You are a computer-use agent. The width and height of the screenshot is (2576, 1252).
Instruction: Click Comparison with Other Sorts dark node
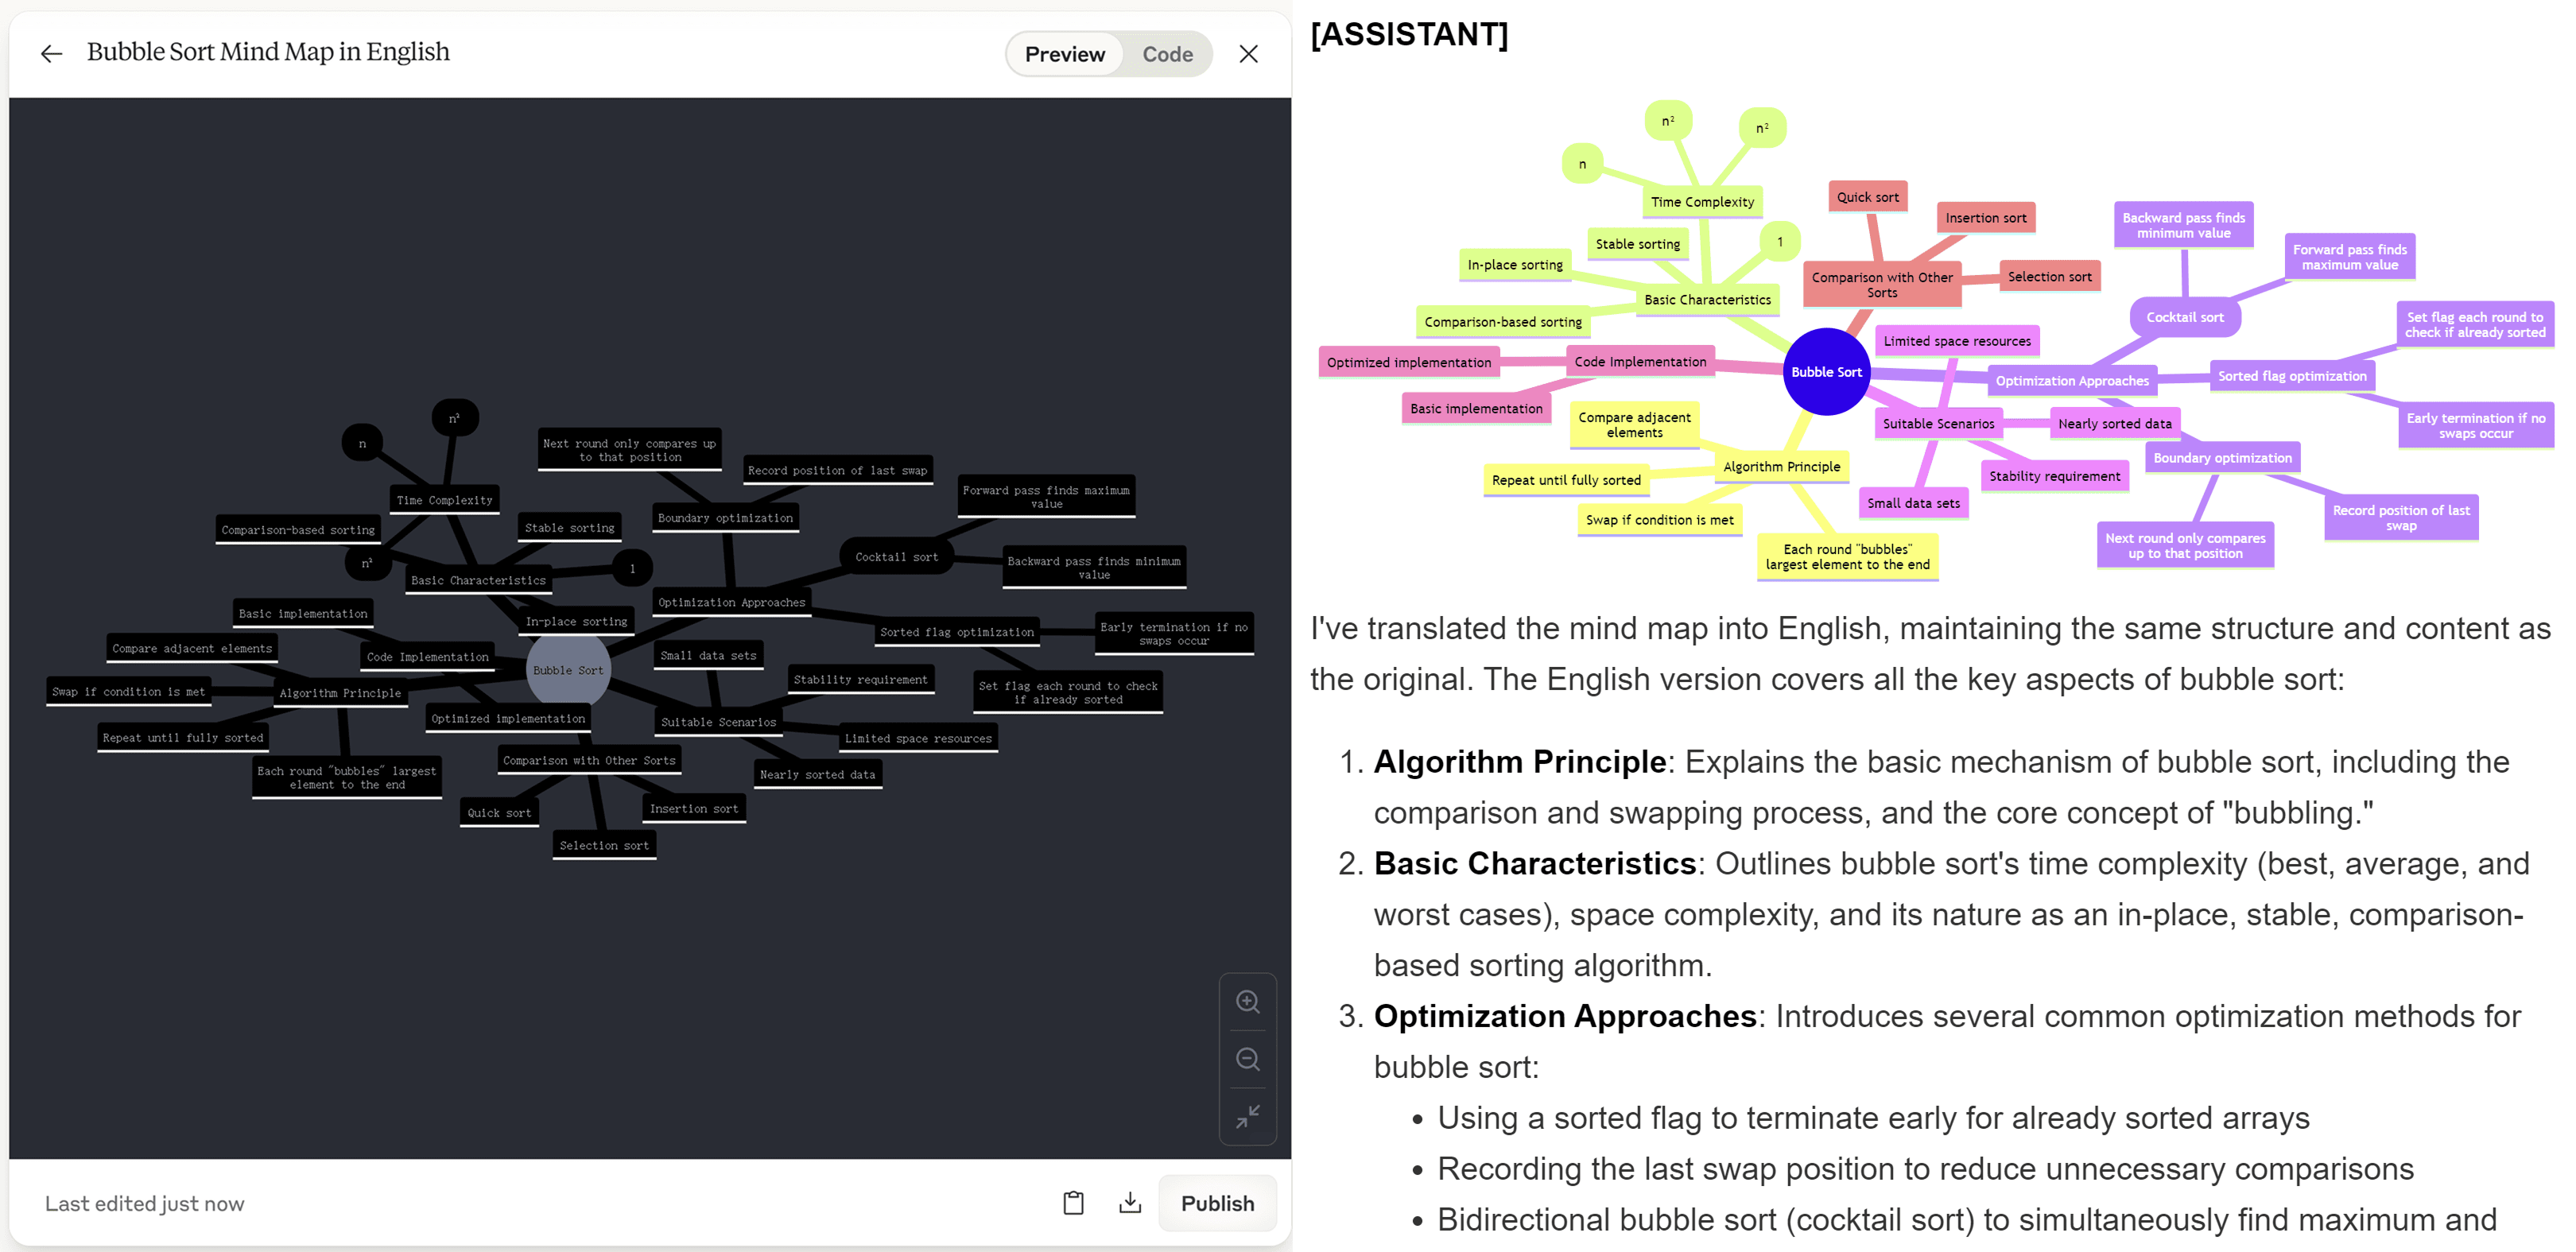[589, 760]
